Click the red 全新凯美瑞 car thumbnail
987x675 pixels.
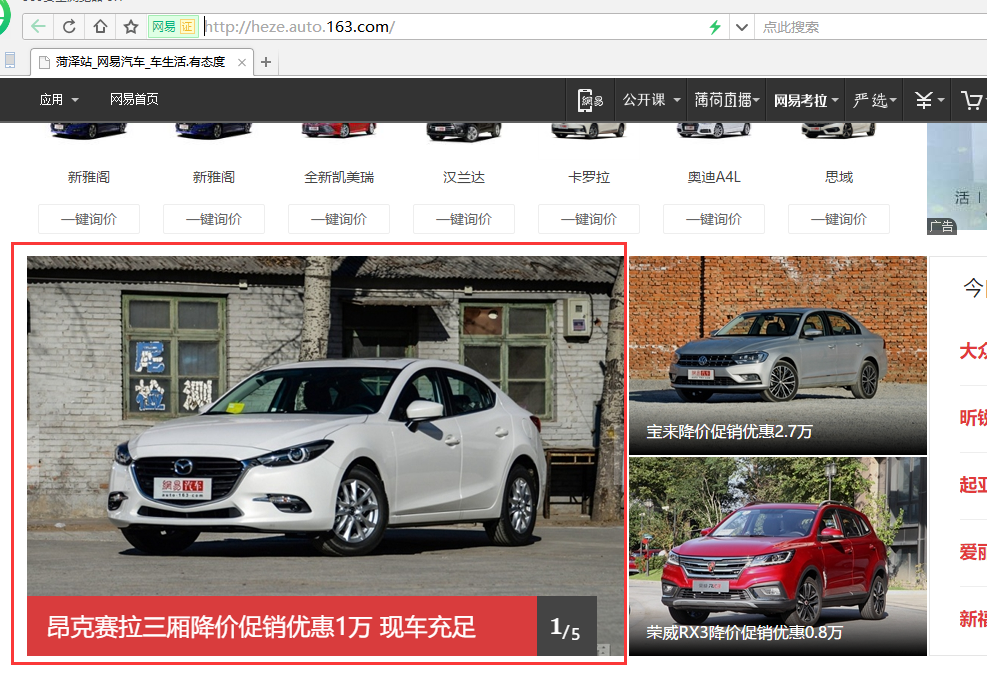[339, 130]
